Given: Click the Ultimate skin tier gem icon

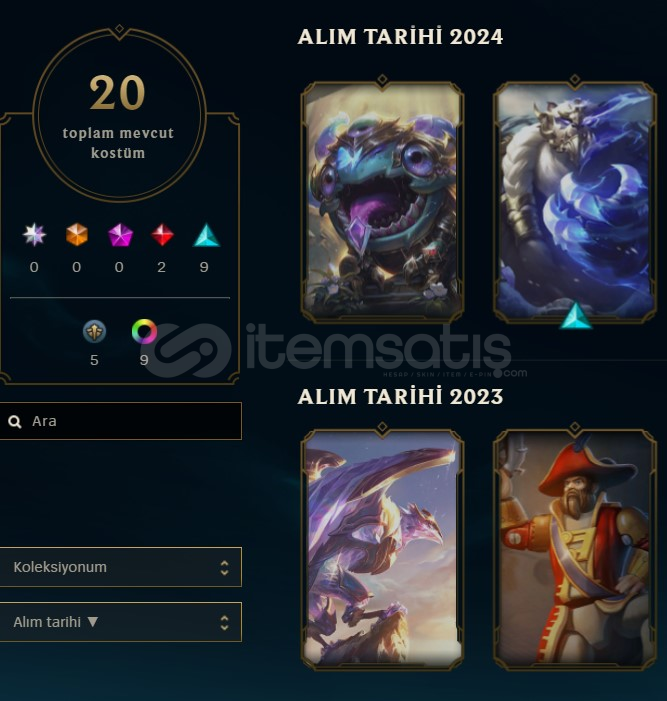Looking at the screenshot, I should [34, 235].
